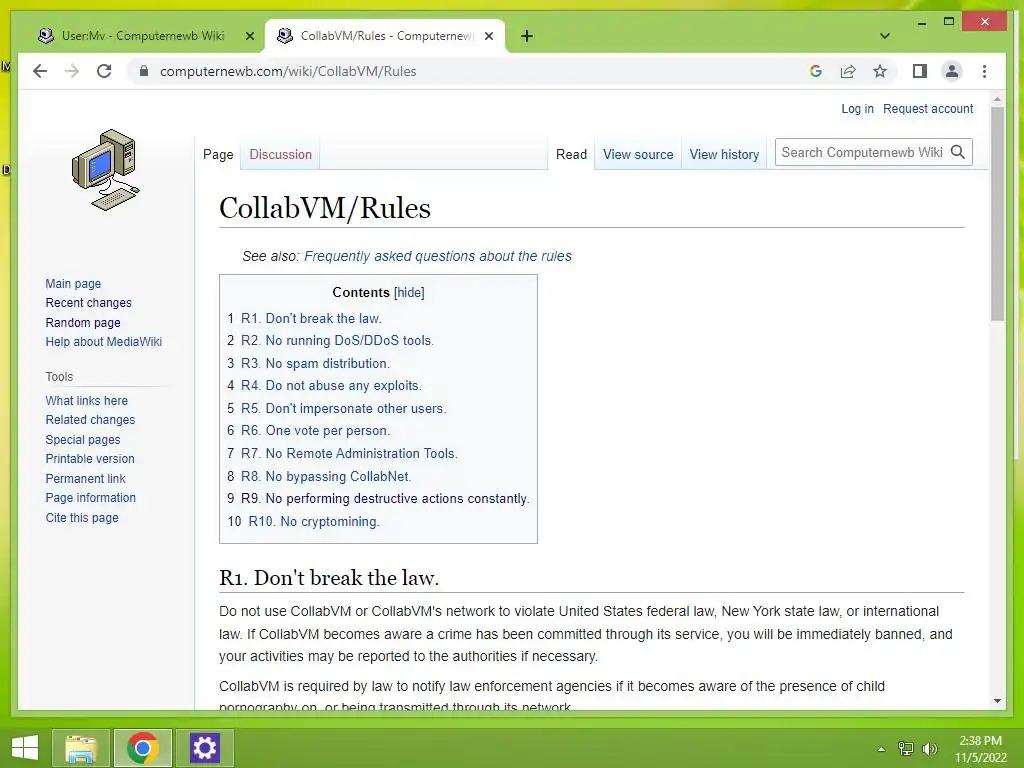Image resolution: width=1024 pixels, height=768 pixels.
Task: Click the Log in link
Action: point(857,108)
